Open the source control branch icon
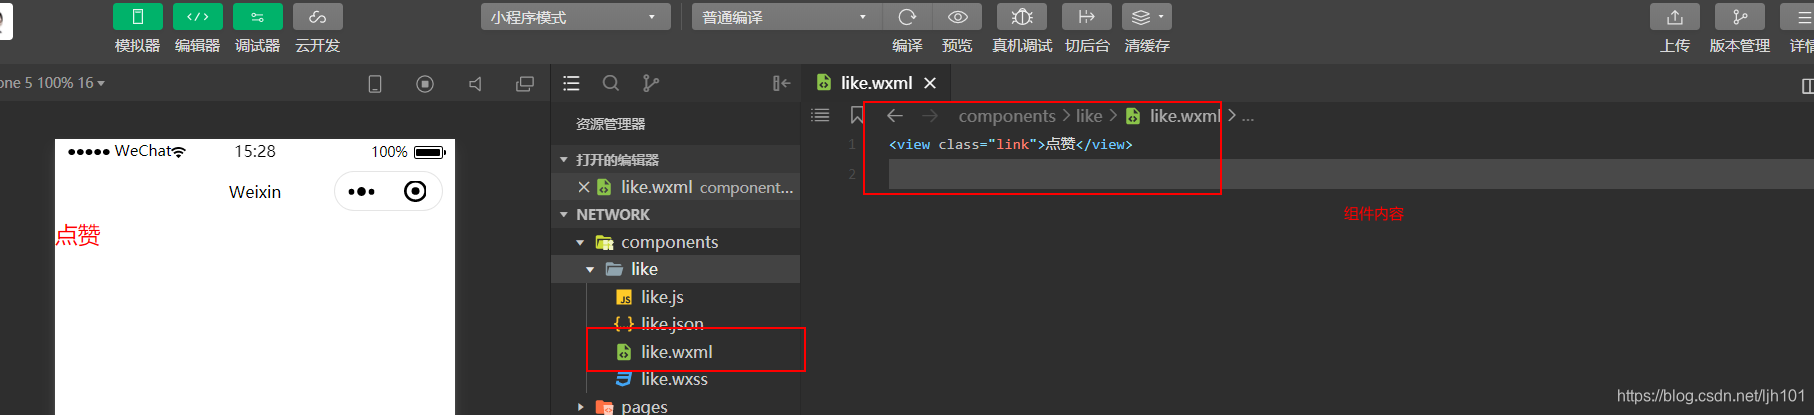Screen dimensions: 1814x415 [x=651, y=83]
